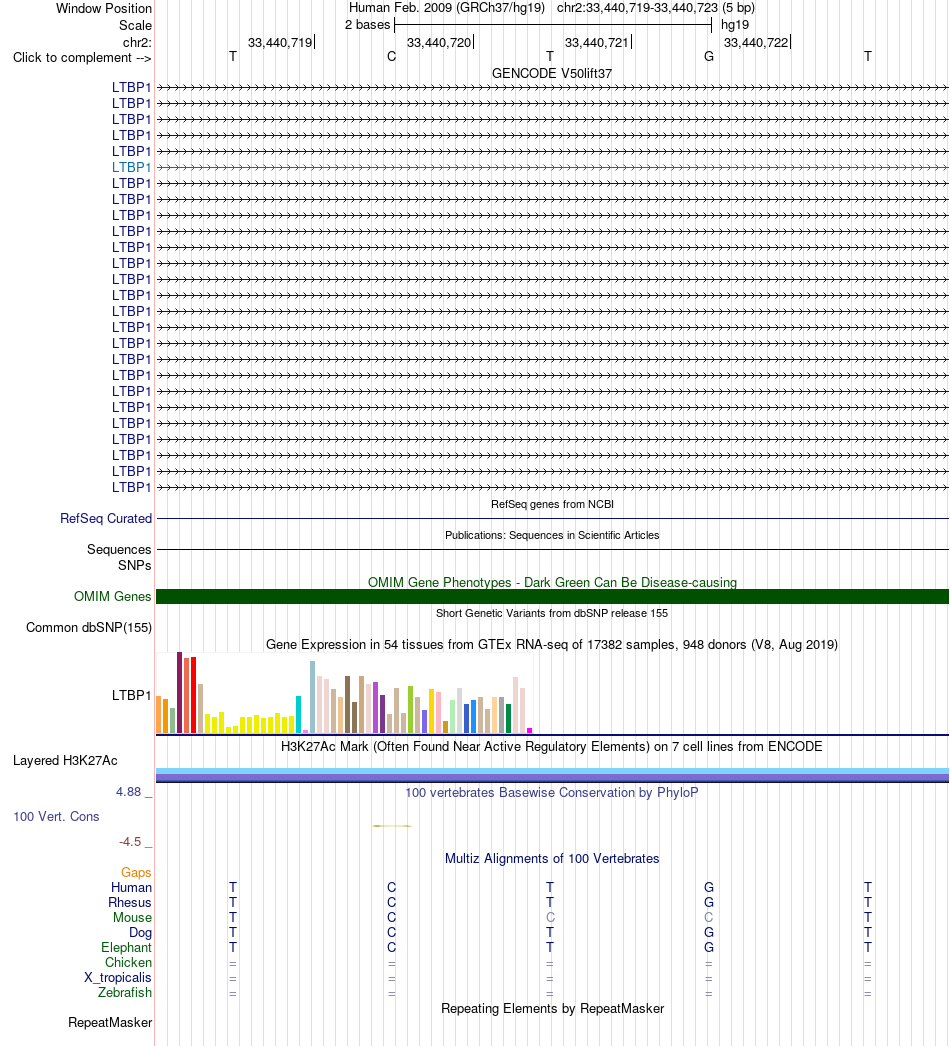Select the Chicken alignment row label

(128, 963)
